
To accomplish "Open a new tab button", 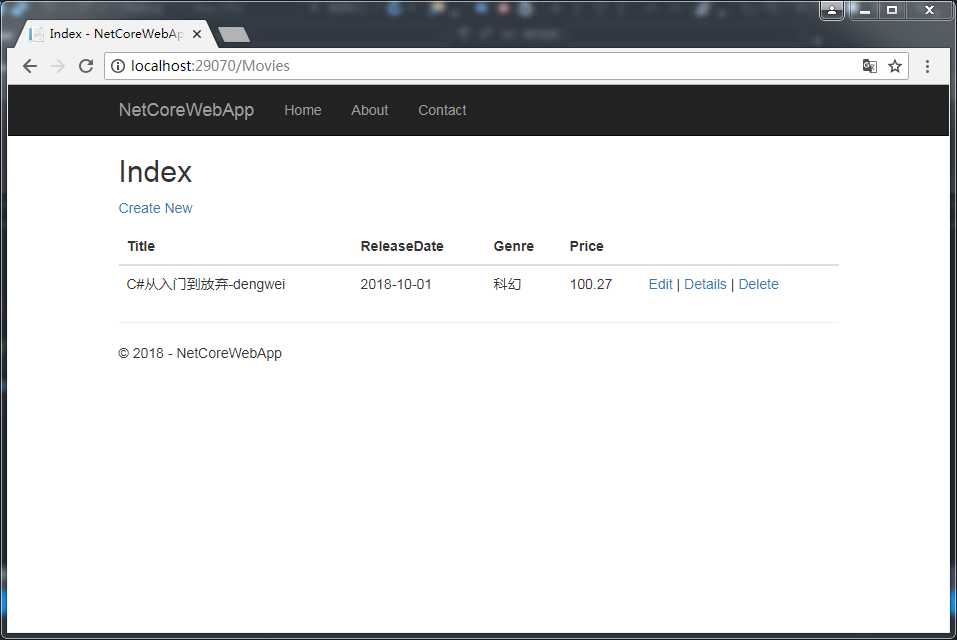I will pos(234,35).
